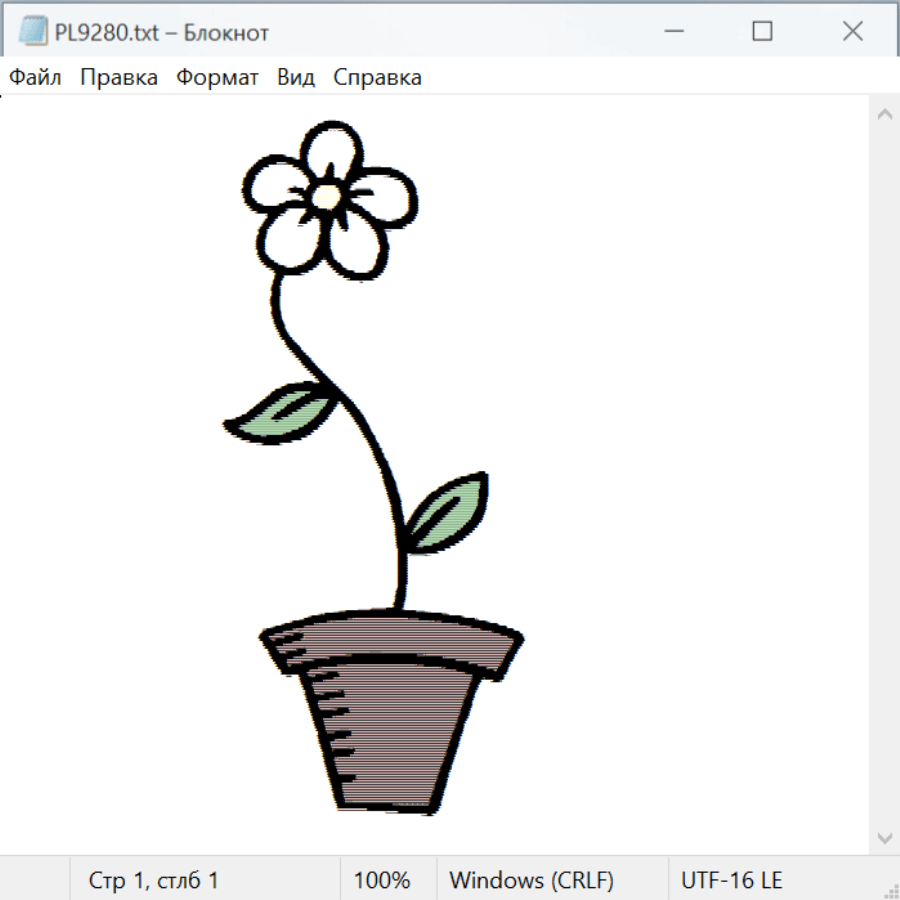Open the Справка menu
This screenshot has width=900, height=900.
(x=377, y=78)
